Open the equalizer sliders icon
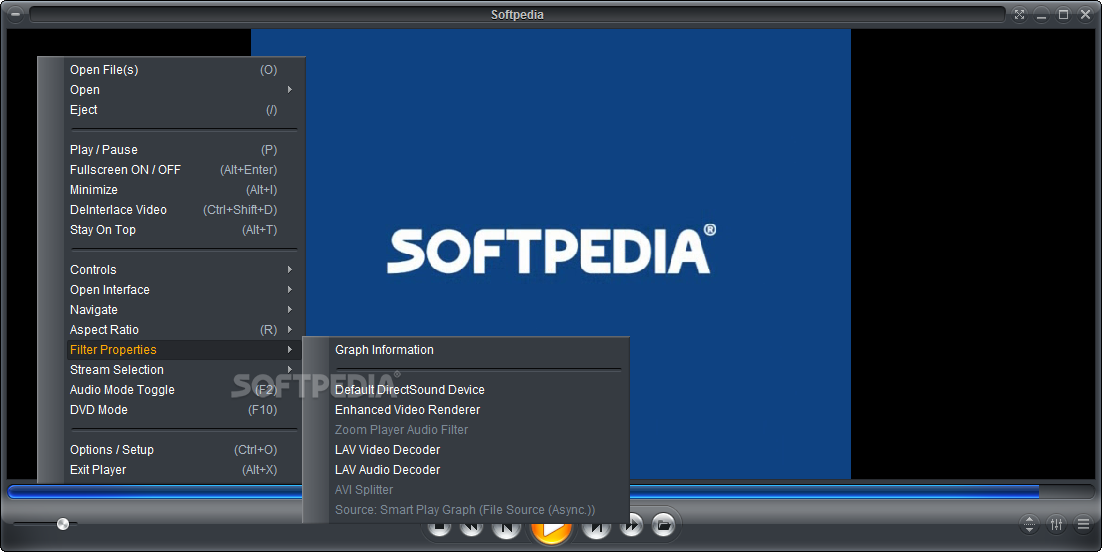The image size is (1102, 552). click(x=1056, y=525)
